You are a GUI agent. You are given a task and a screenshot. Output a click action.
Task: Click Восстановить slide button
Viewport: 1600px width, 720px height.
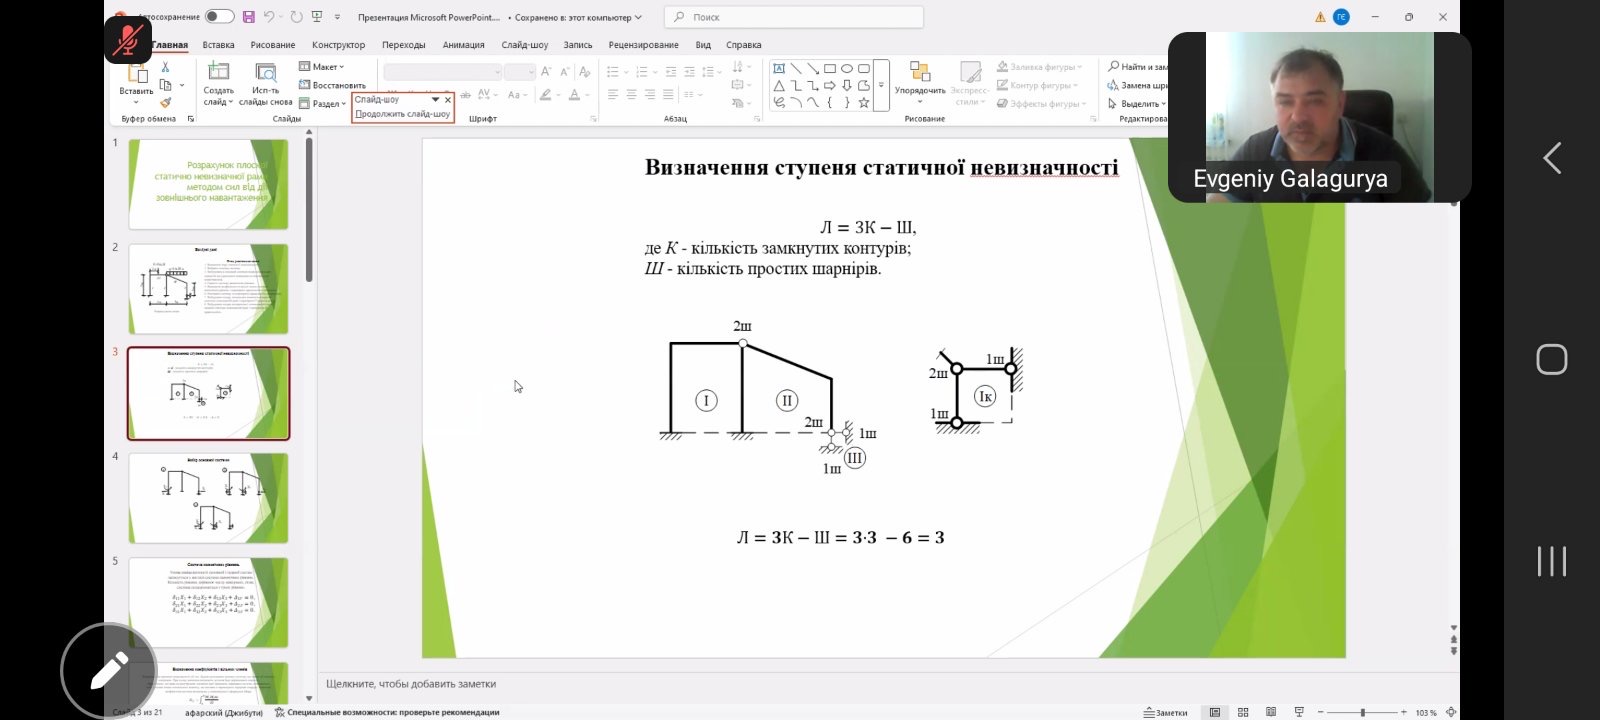point(332,85)
